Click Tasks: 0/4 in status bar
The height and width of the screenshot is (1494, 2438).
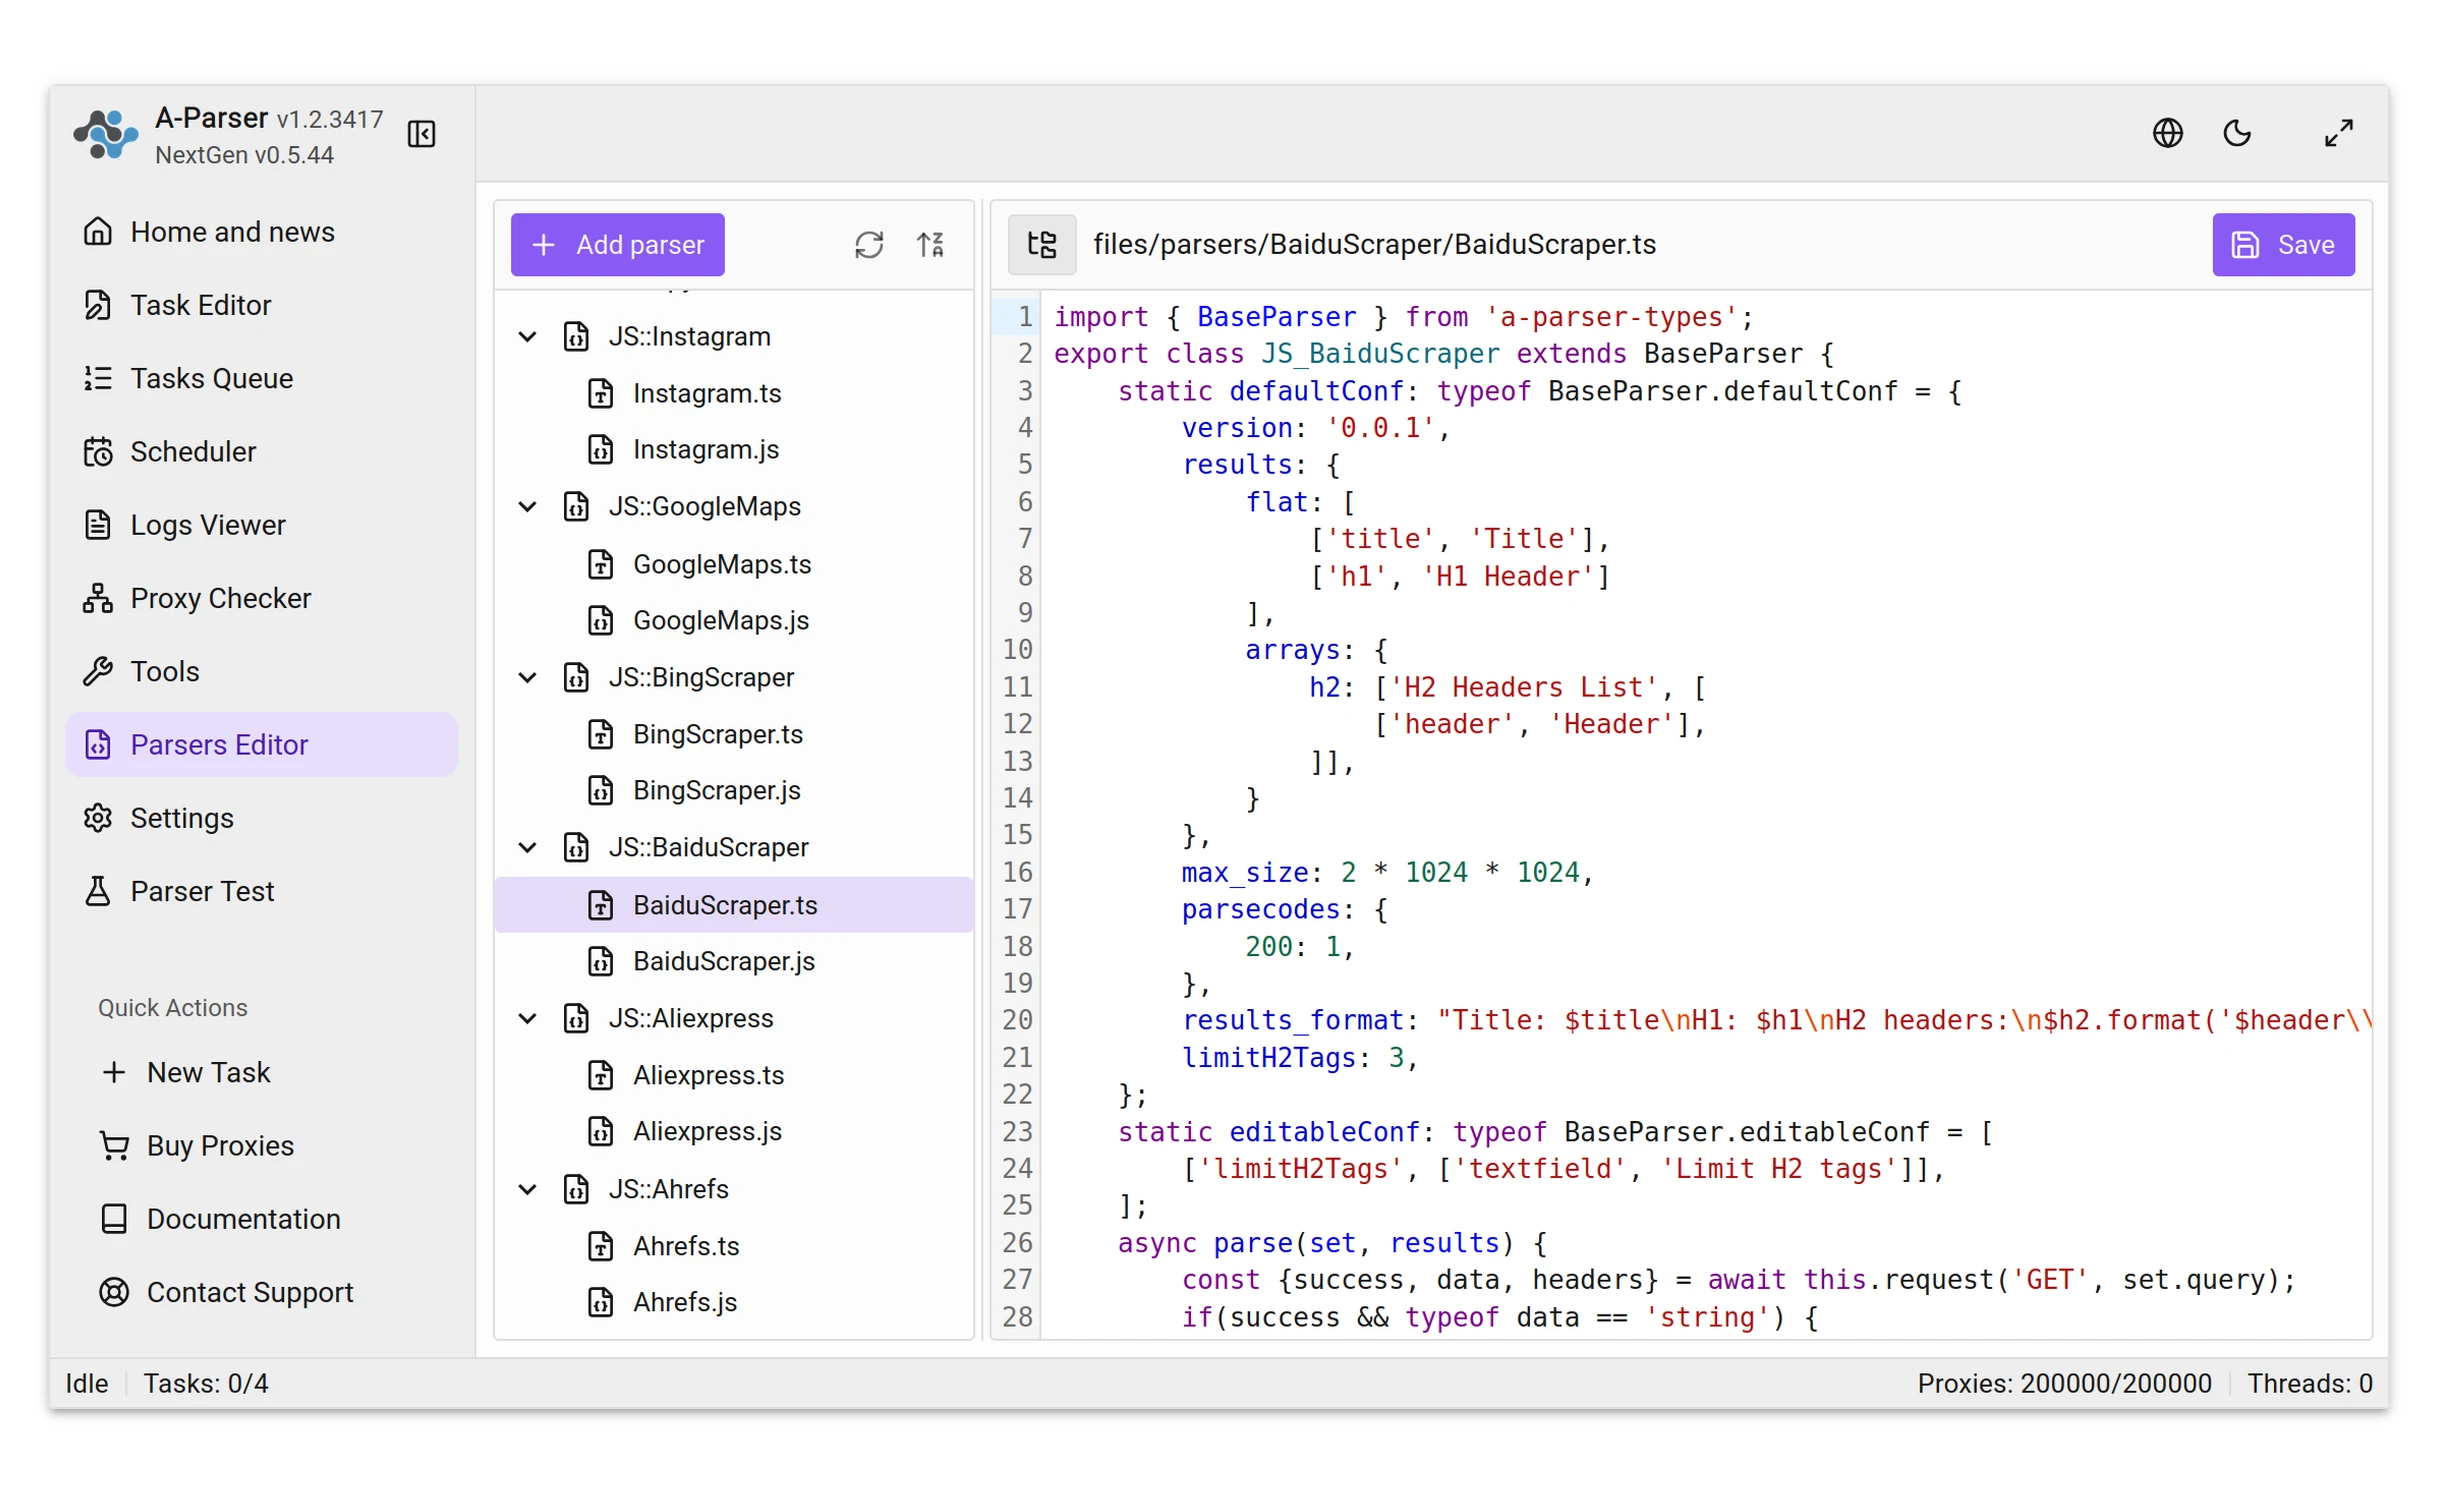pyautogui.click(x=205, y=1383)
